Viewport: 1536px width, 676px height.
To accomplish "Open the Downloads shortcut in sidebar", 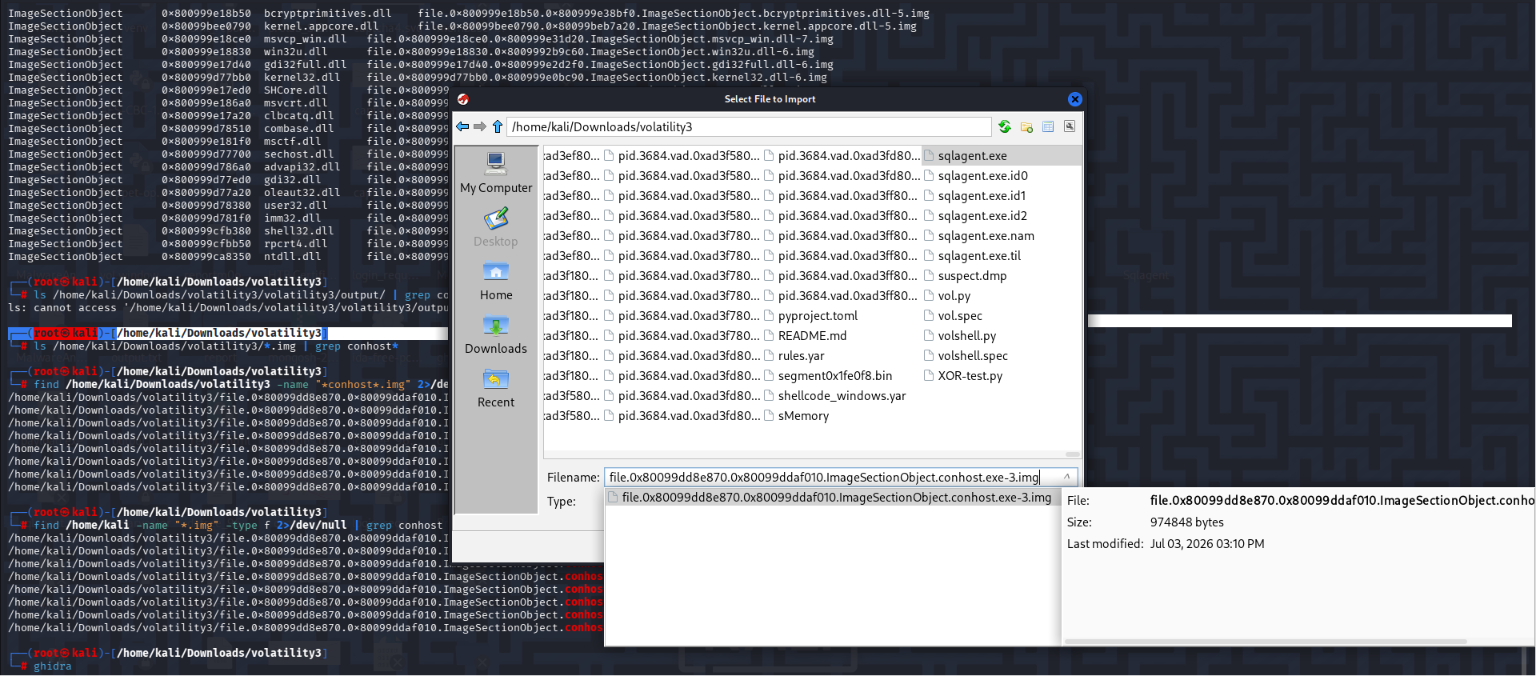I will 496,333.
